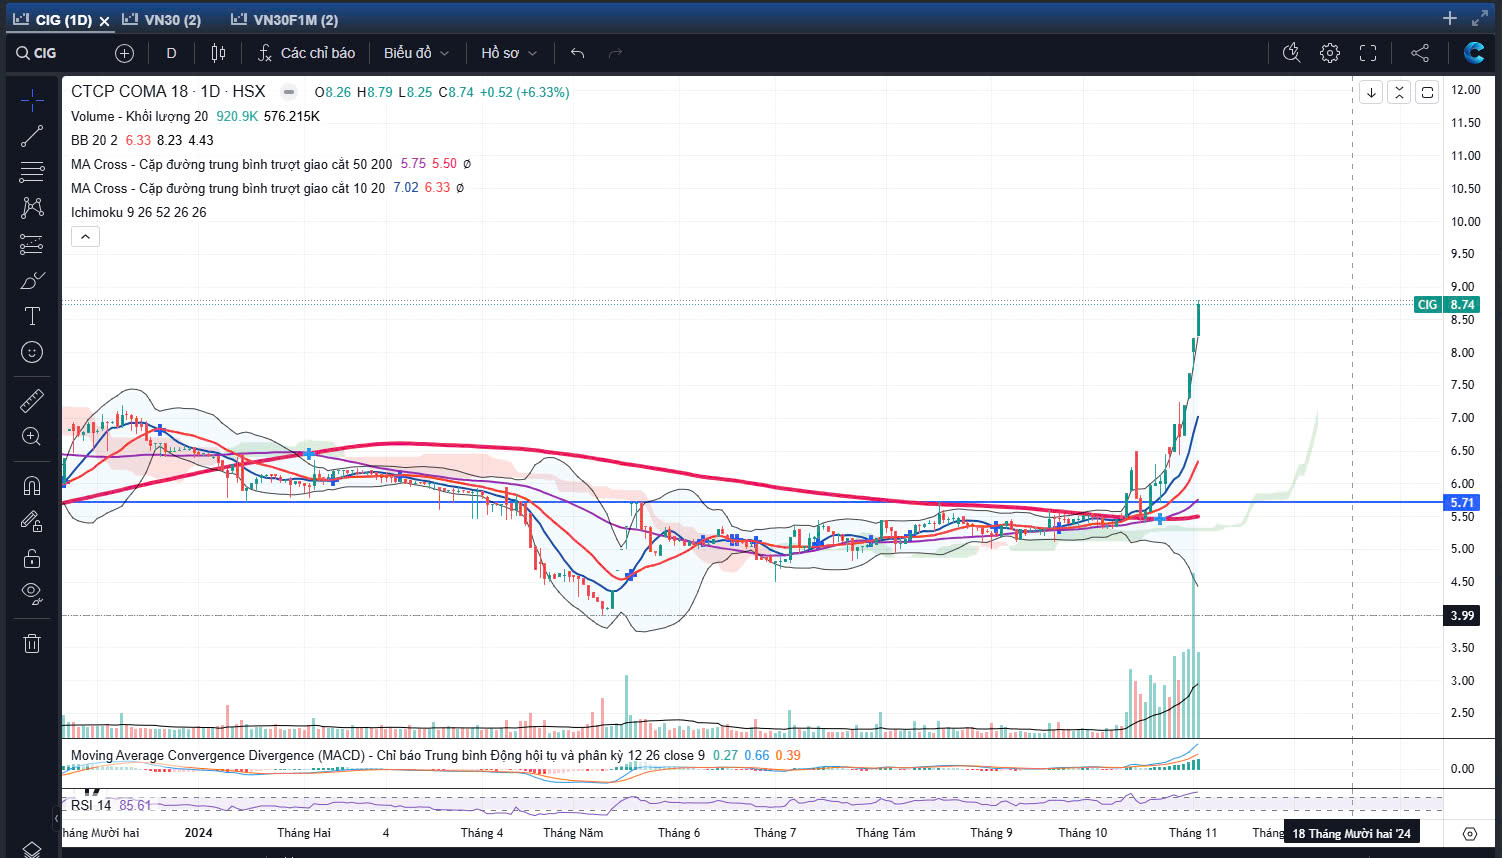Image resolution: width=1502 pixels, height=858 pixels.
Task: Switch to the VN30F1M (2) tab
Action: point(284,20)
